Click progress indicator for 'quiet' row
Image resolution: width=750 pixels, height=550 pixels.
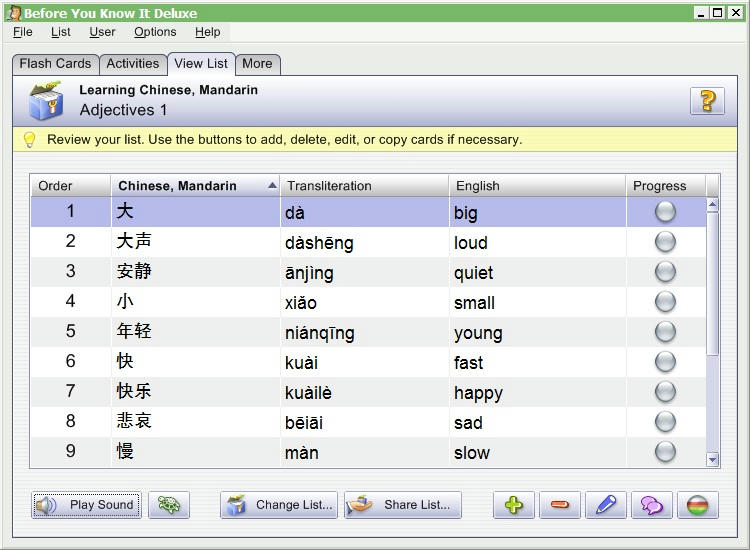point(665,272)
